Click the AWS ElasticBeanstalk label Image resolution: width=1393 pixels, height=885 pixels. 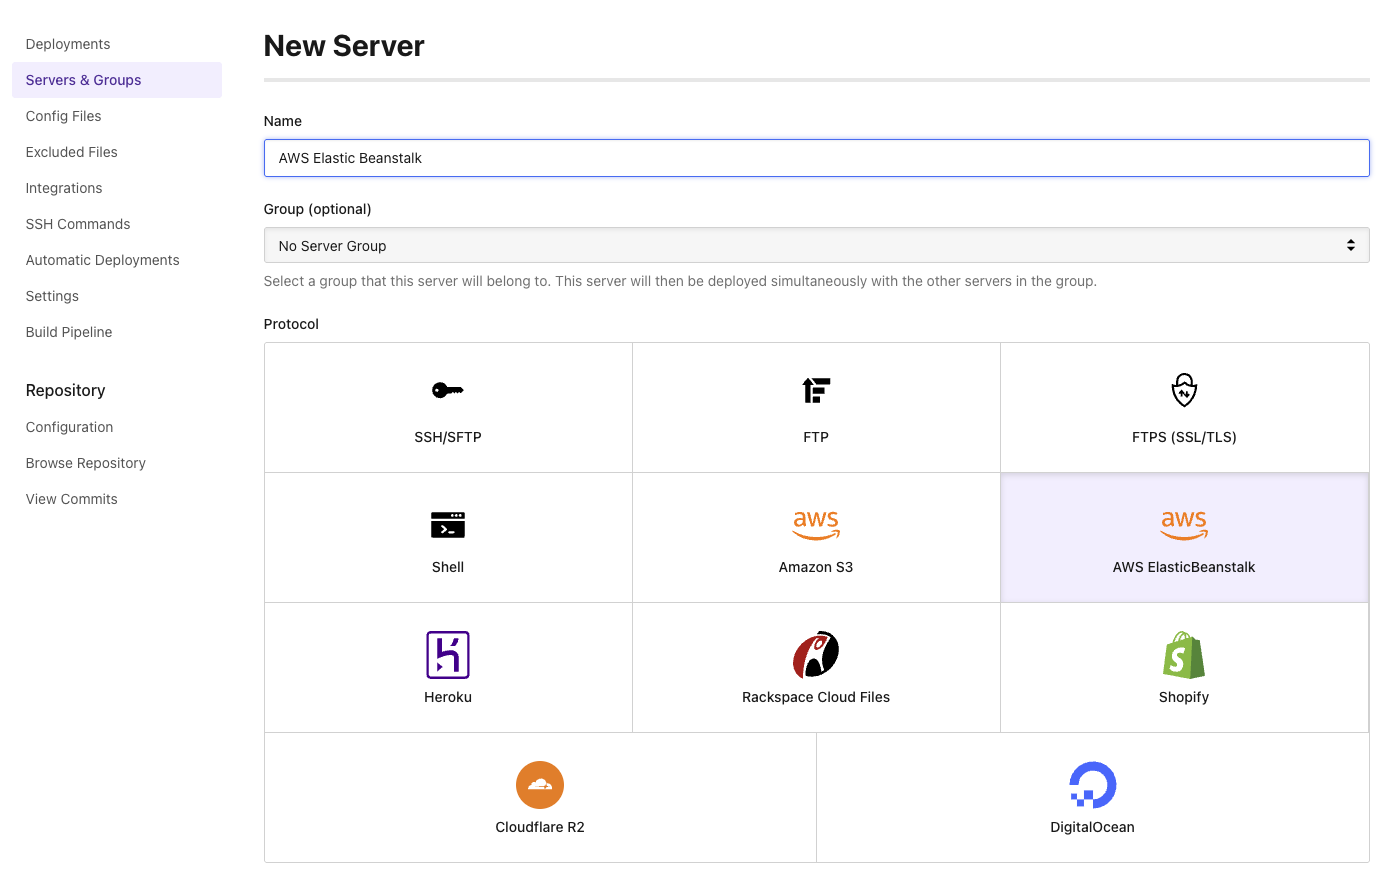1184,567
